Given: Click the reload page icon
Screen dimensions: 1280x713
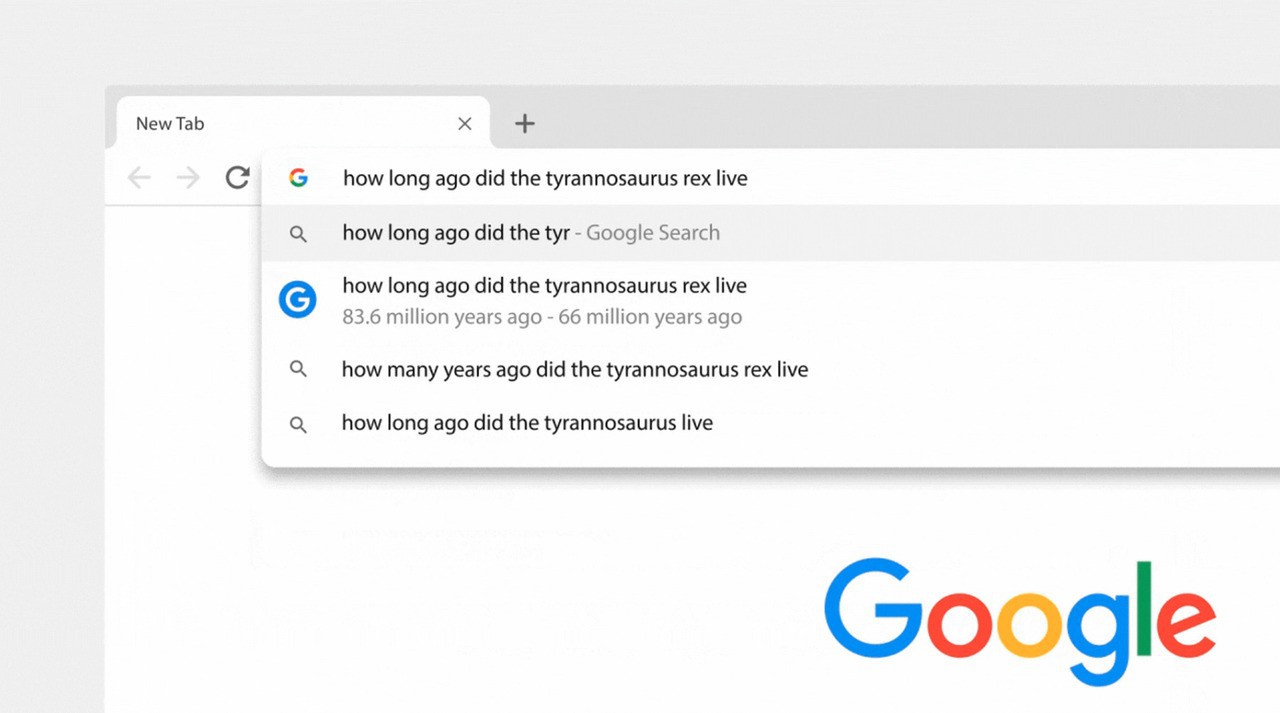Looking at the screenshot, I should [x=237, y=178].
